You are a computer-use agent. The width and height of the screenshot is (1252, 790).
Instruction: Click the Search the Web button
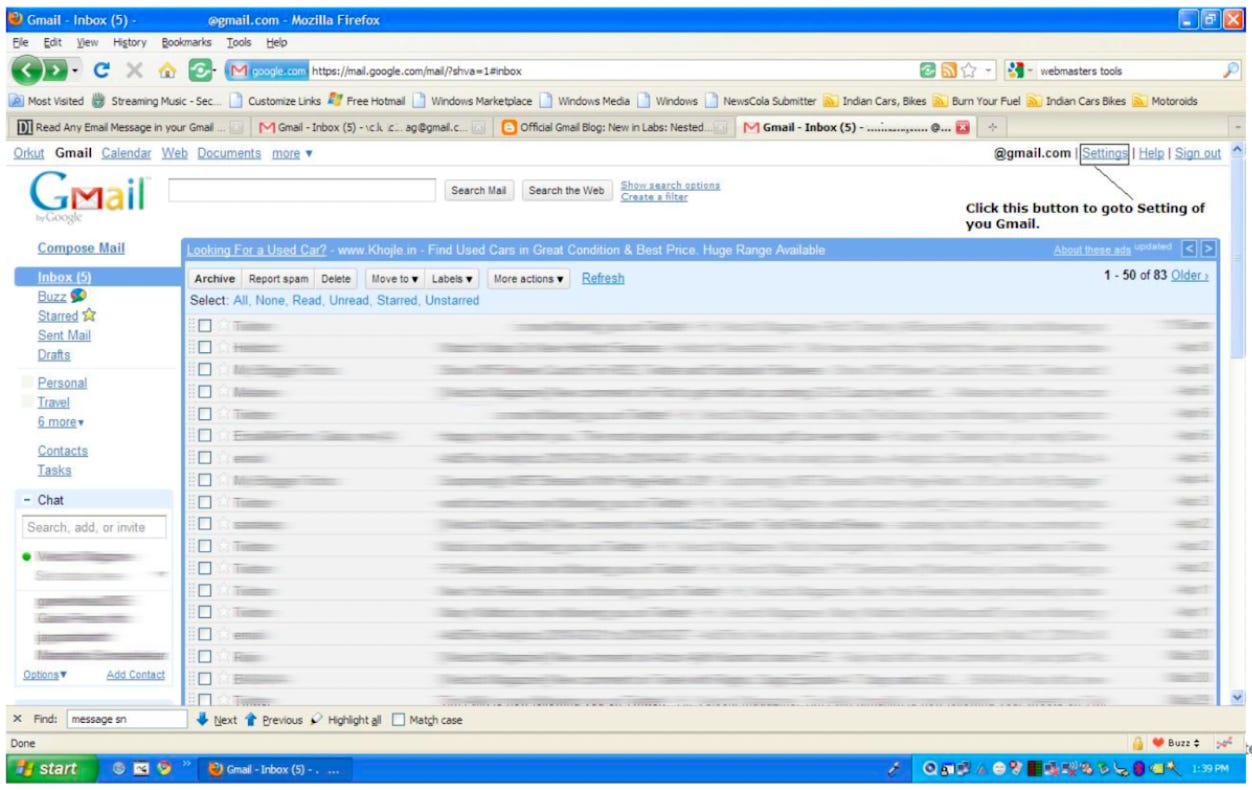click(x=566, y=190)
